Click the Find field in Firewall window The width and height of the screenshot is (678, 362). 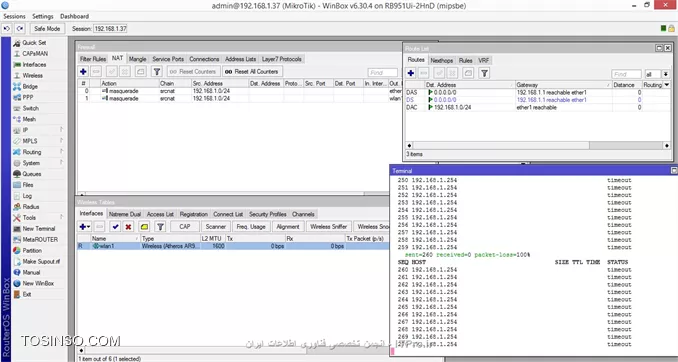[383, 73]
